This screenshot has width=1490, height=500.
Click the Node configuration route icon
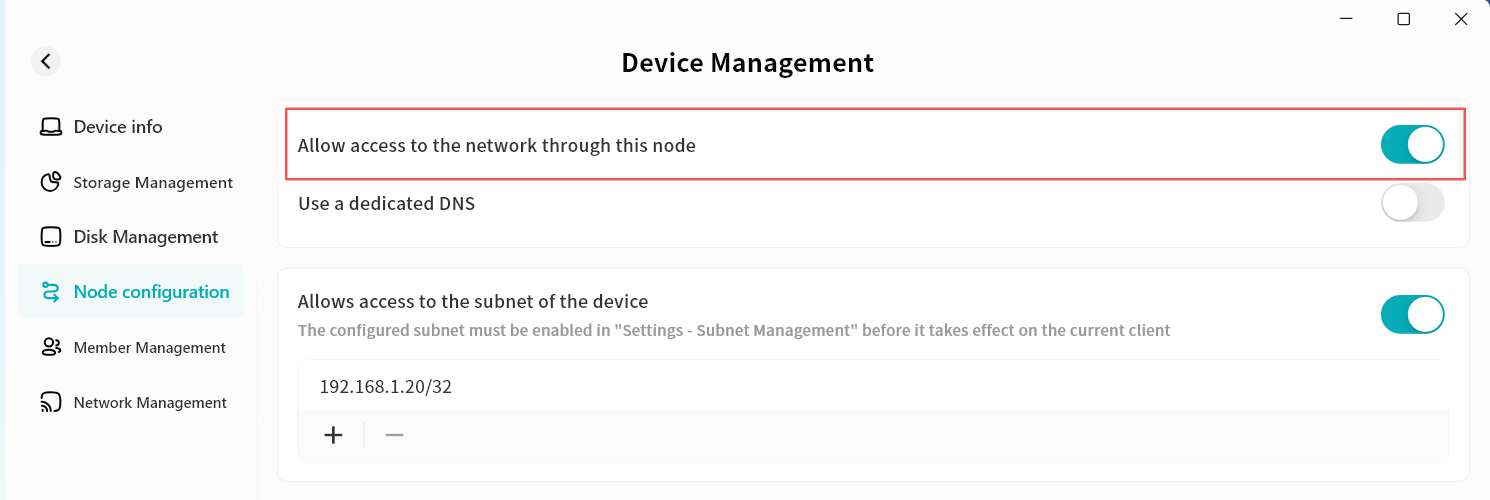point(50,292)
